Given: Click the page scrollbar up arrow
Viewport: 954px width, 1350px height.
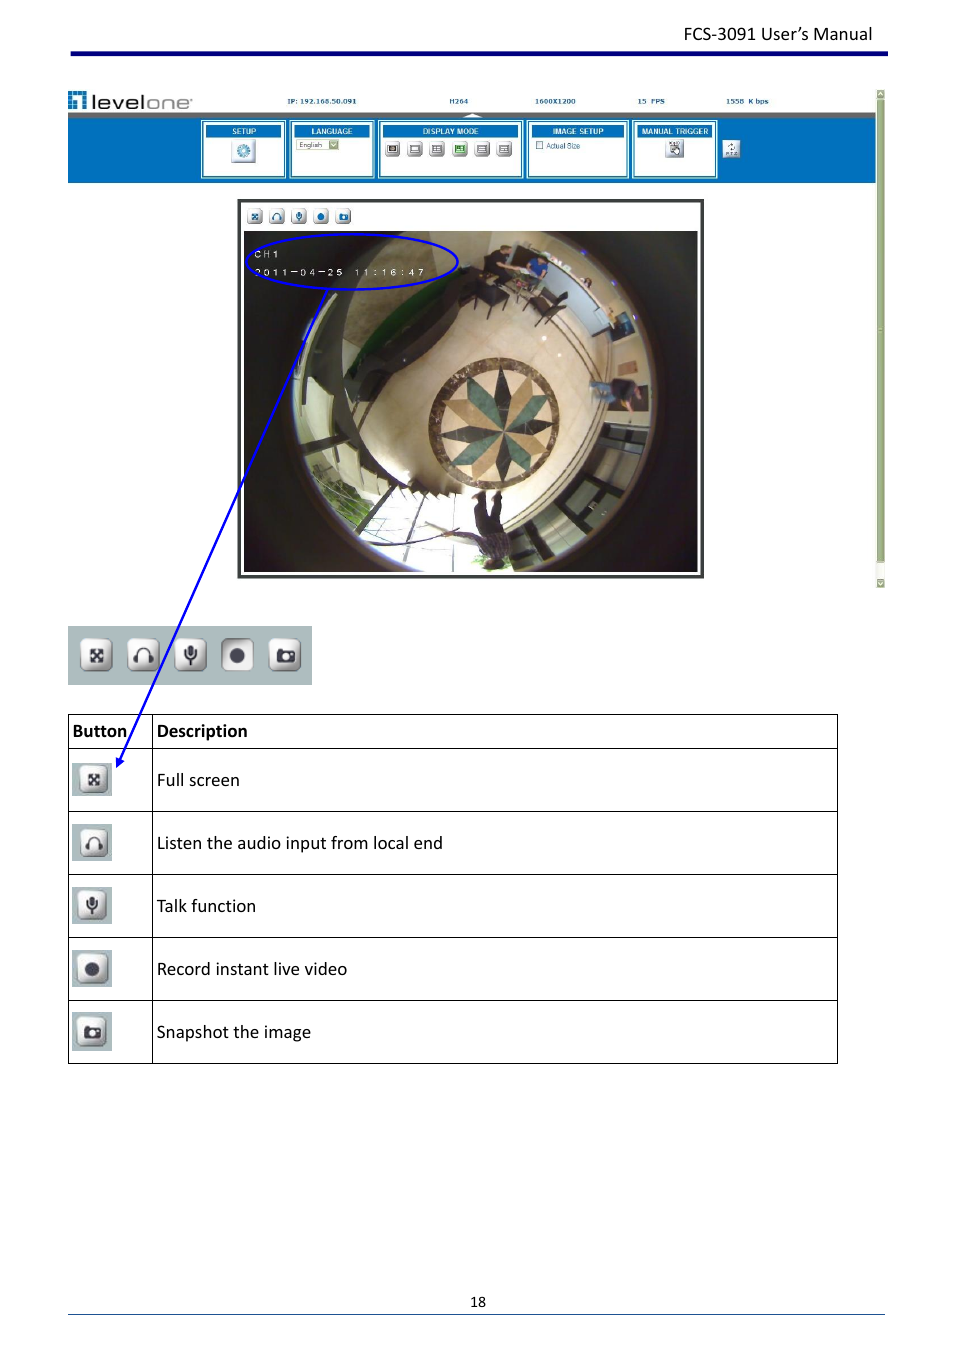Looking at the screenshot, I should click(880, 94).
